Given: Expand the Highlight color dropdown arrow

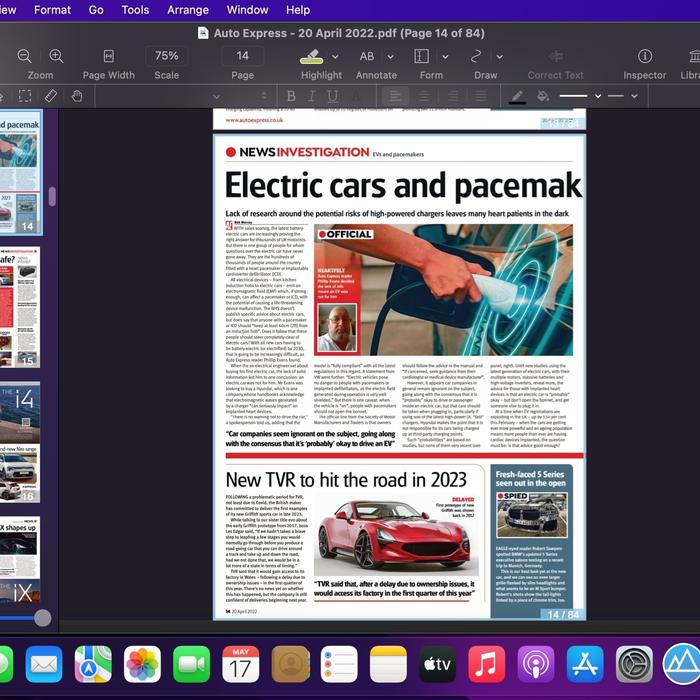Looking at the screenshot, I should coord(335,57).
